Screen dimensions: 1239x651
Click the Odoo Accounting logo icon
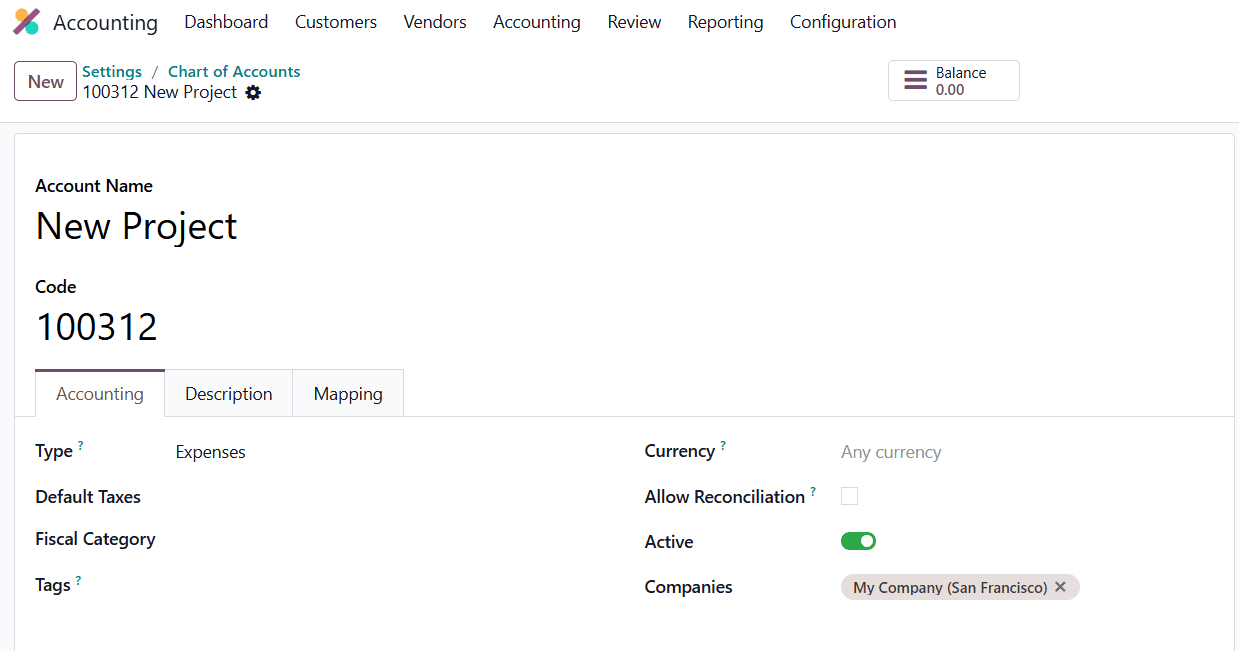(26, 21)
